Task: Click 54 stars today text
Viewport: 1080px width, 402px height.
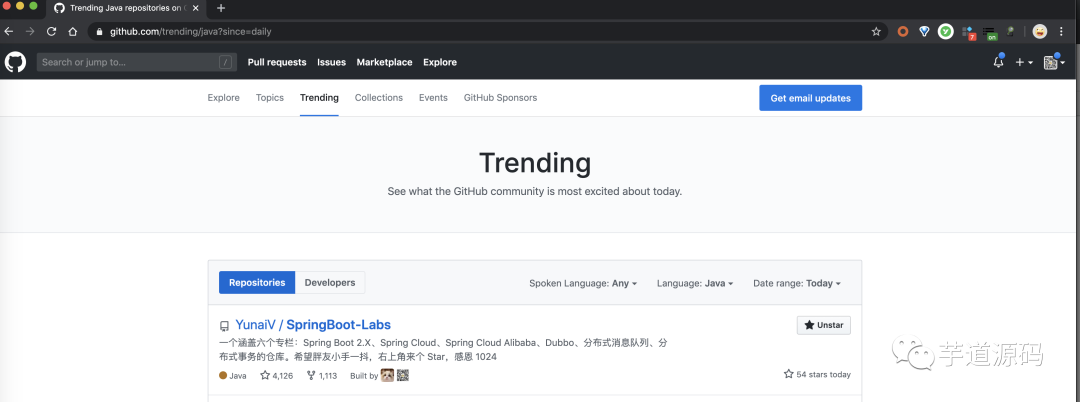Action: 817,374
